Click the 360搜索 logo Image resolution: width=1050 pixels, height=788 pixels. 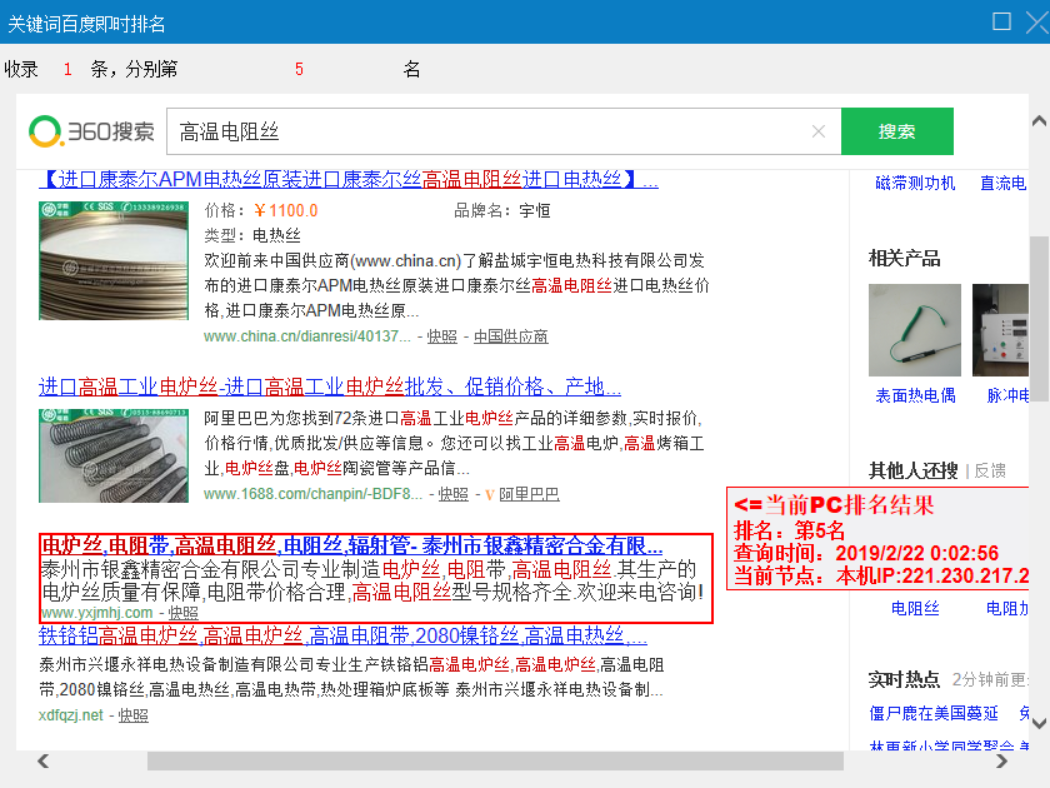pyautogui.click(x=92, y=131)
